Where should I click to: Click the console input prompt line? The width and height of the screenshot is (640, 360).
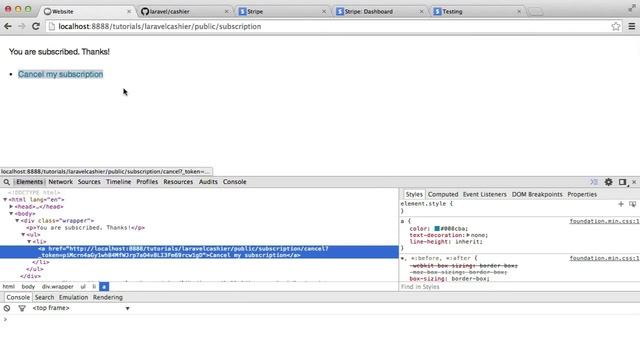[x=320, y=319]
